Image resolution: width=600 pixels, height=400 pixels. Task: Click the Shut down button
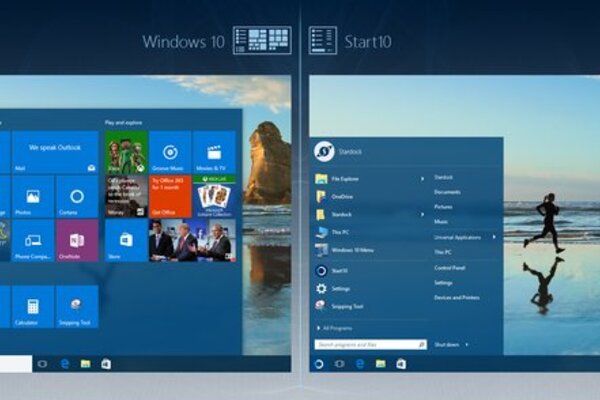(x=447, y=345)
